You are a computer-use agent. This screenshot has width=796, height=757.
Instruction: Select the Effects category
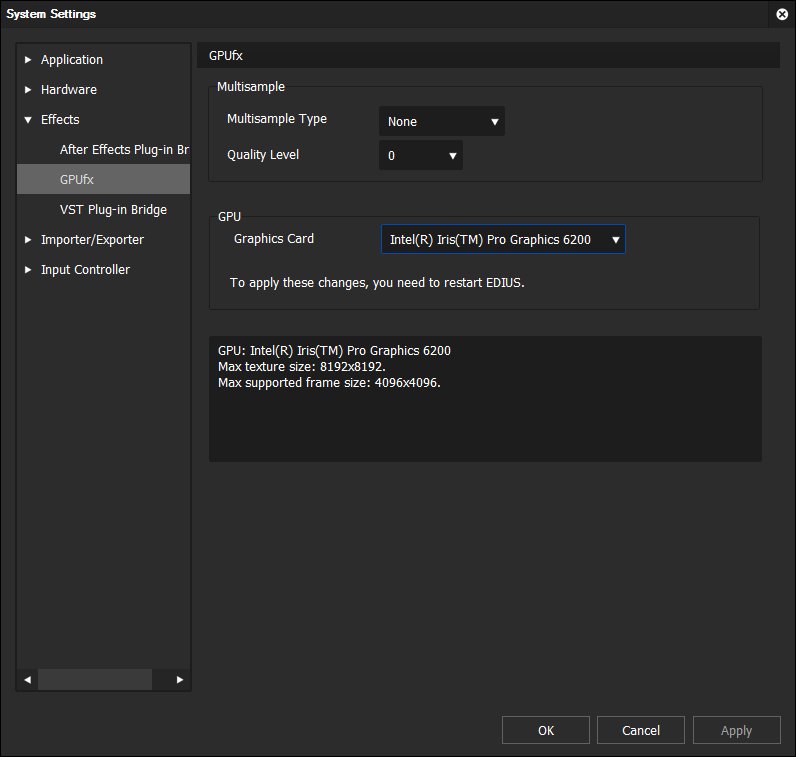tap(60, 120)
